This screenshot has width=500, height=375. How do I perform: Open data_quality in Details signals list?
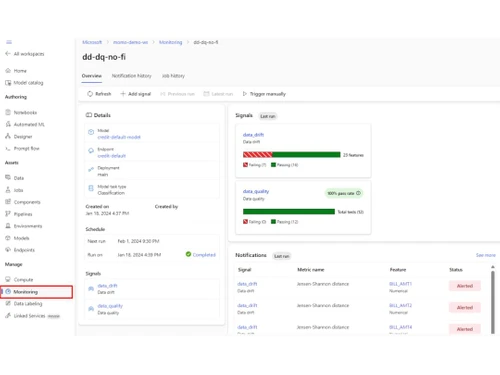[110, 306]
